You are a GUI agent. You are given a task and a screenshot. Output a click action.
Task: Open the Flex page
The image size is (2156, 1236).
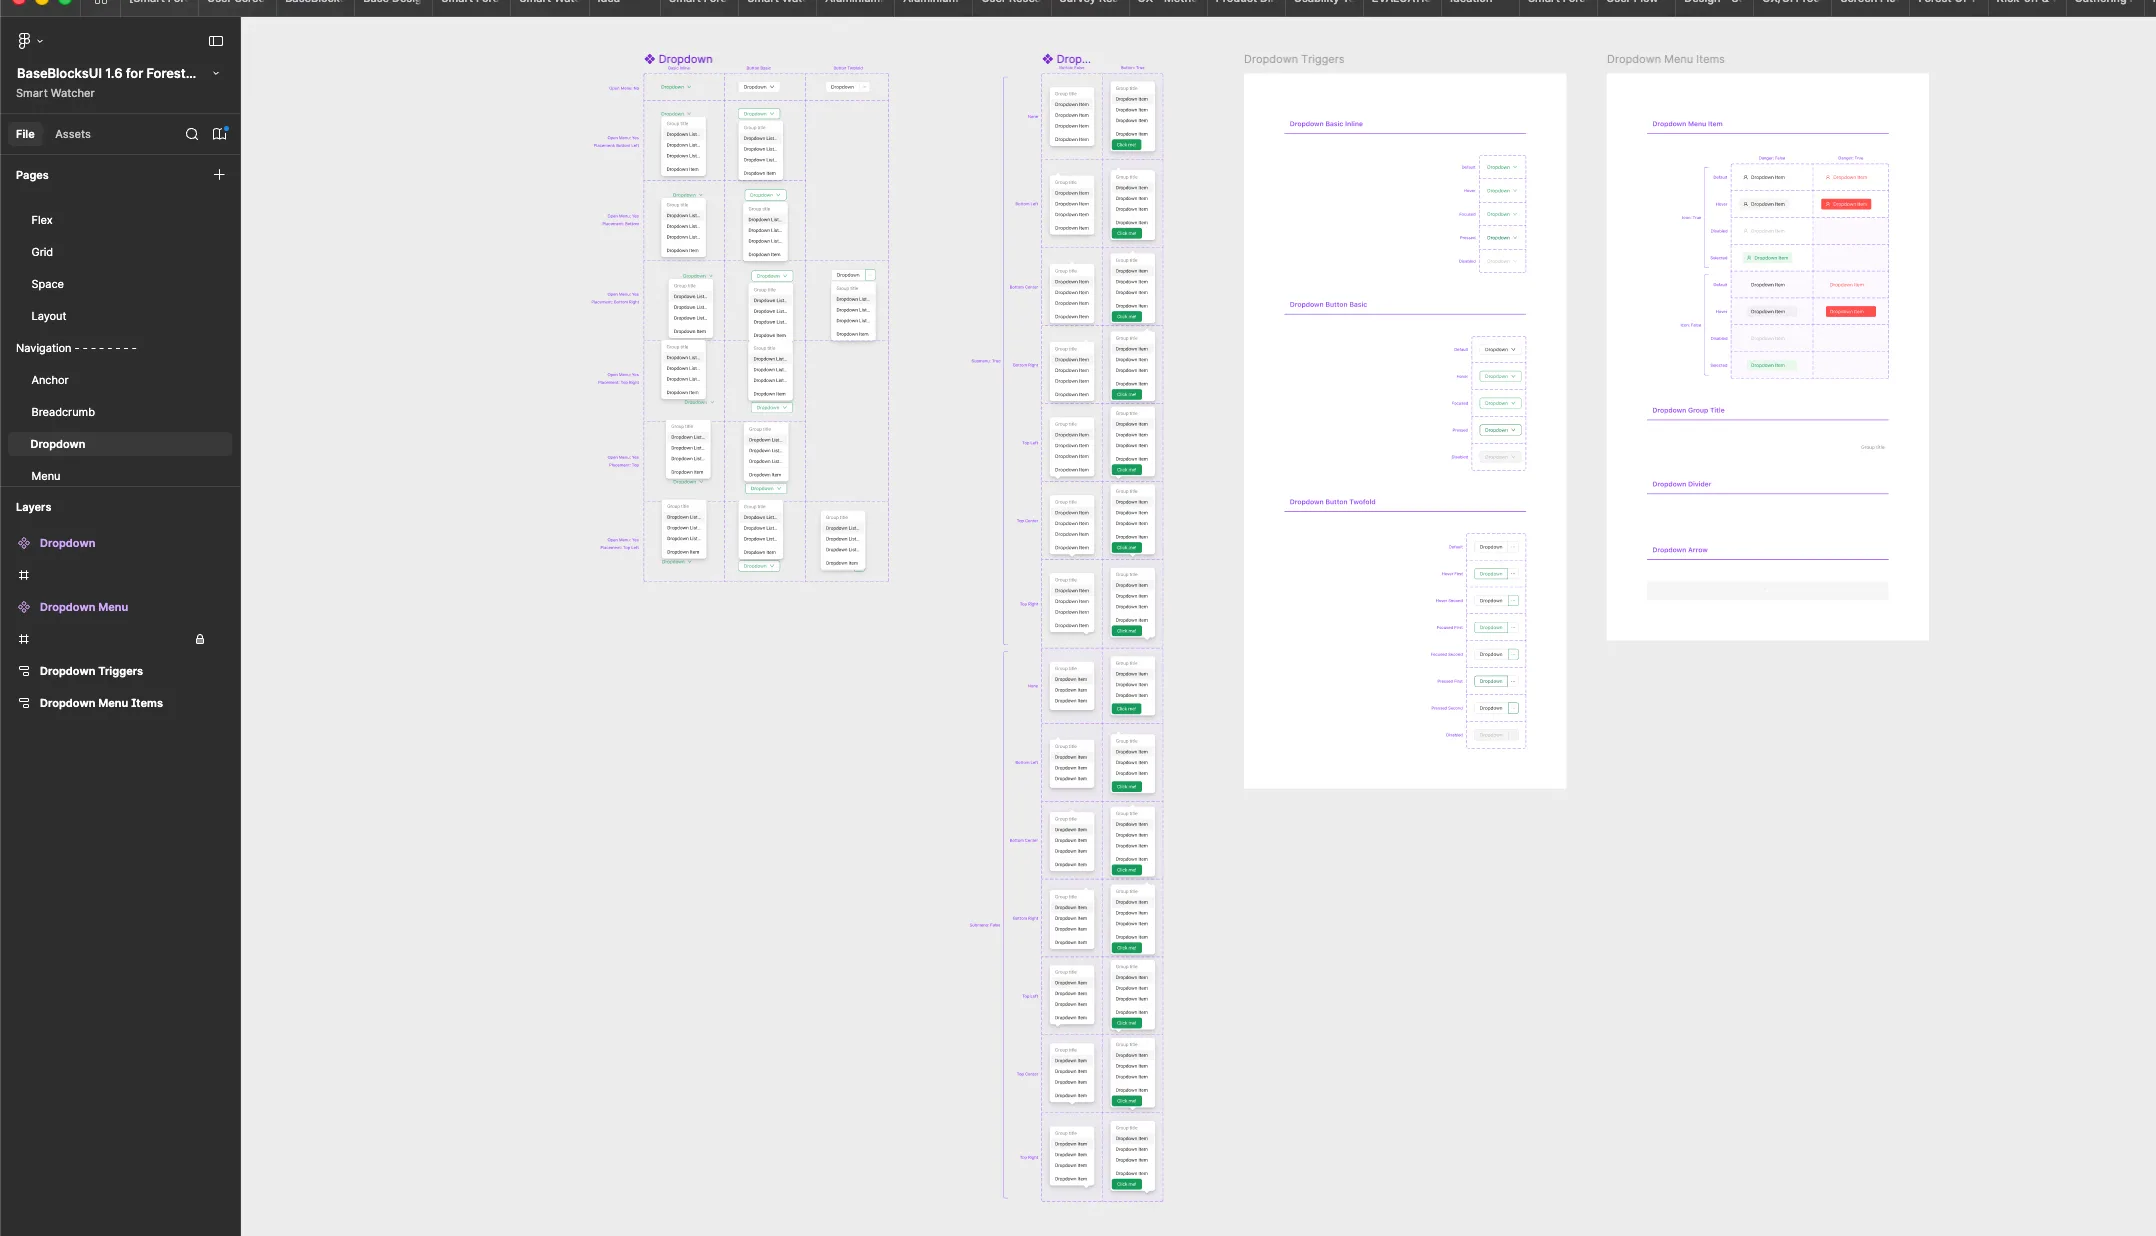(x=42, y=220)
